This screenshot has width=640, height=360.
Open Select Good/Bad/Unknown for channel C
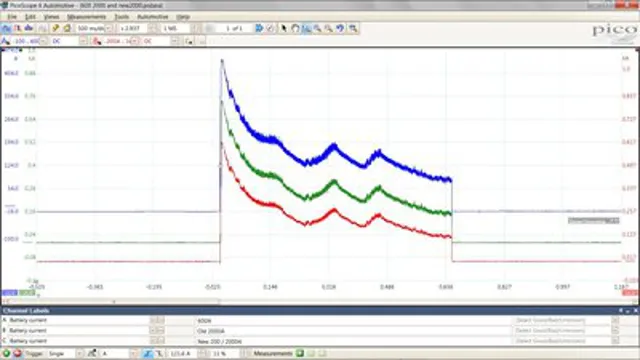pyautogui.click(x=550, y=341)
